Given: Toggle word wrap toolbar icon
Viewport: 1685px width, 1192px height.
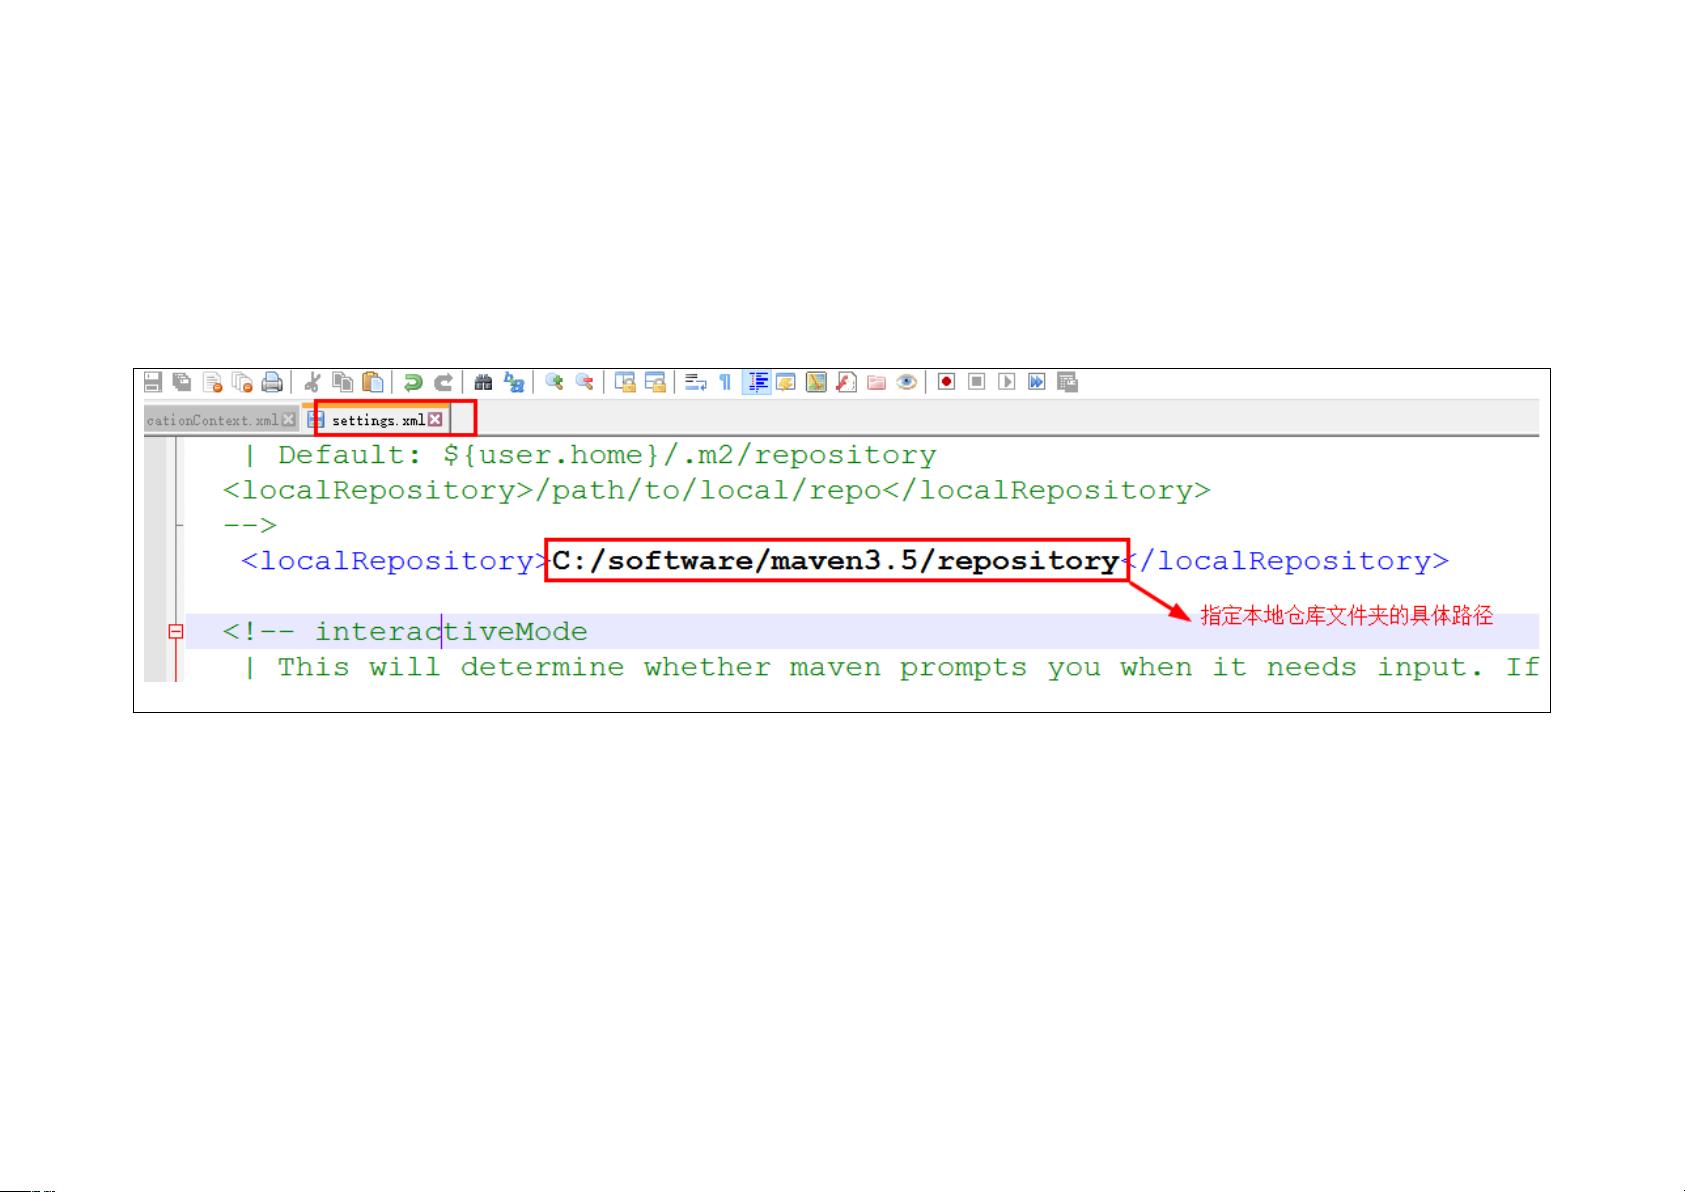Looking at the screenshot, I should coord(696,382).
